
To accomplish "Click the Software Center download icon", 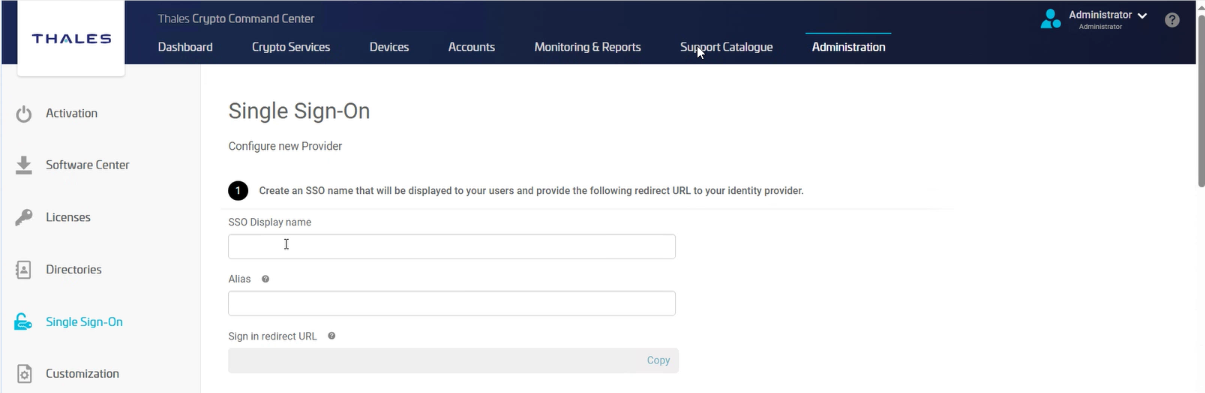I will click(x=24, y=165).
